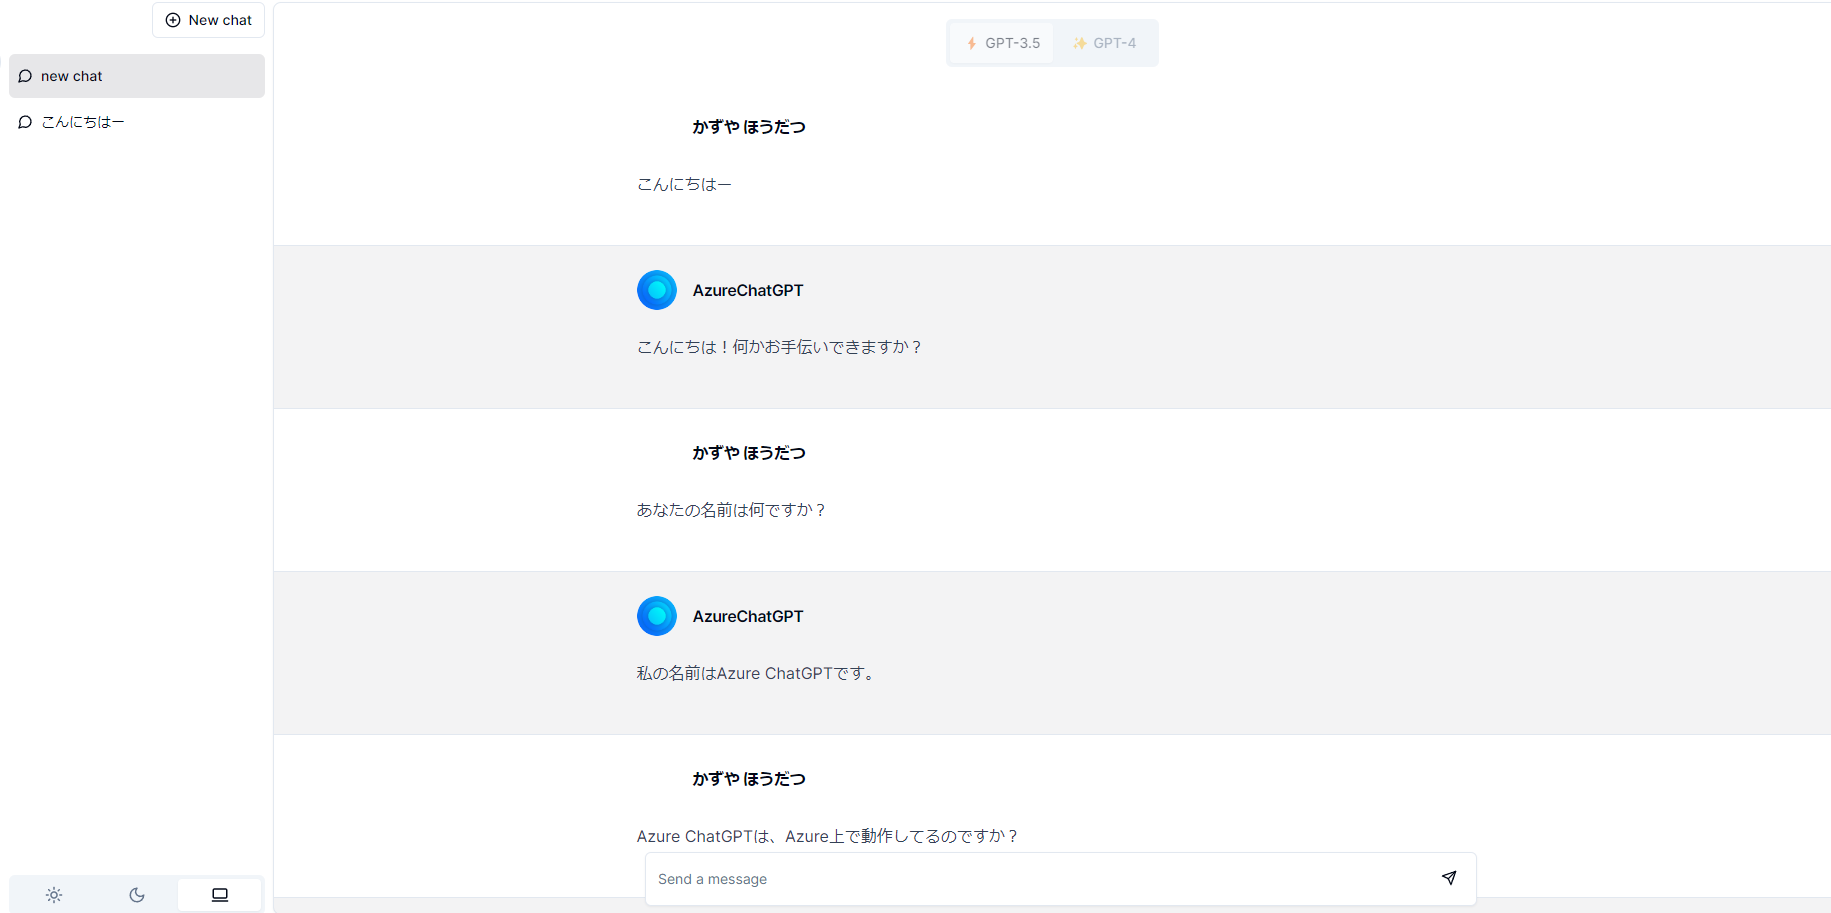Open the 'new chat' conversation in sidebar
Viewport: 1831px width, 913px height.
137,76
